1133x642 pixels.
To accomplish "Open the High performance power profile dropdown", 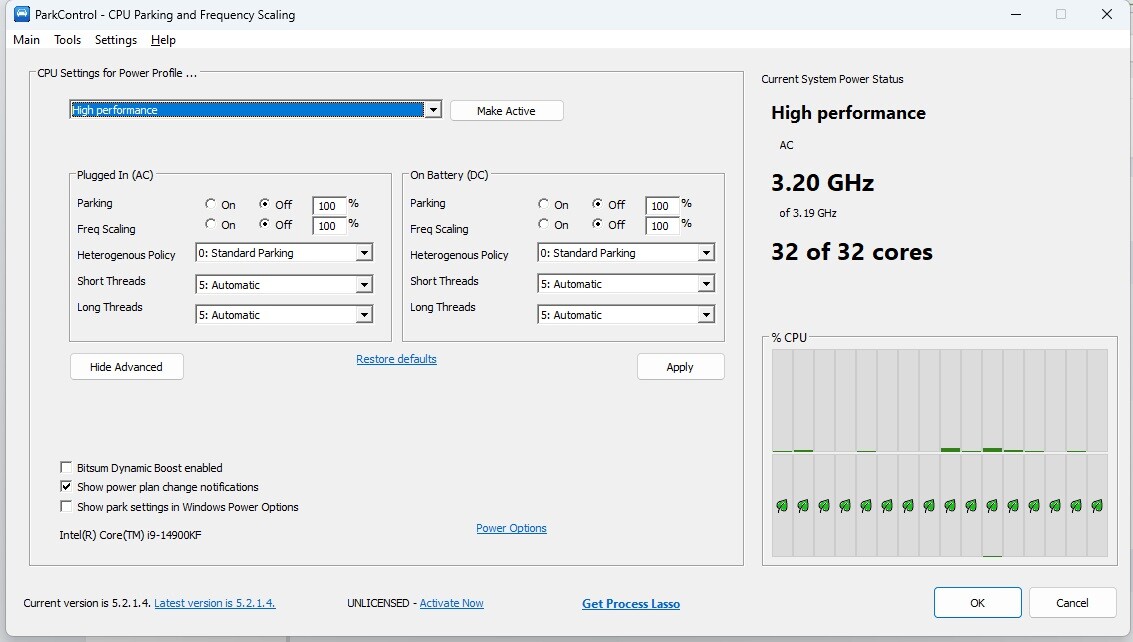I will (x=433, y=110).
